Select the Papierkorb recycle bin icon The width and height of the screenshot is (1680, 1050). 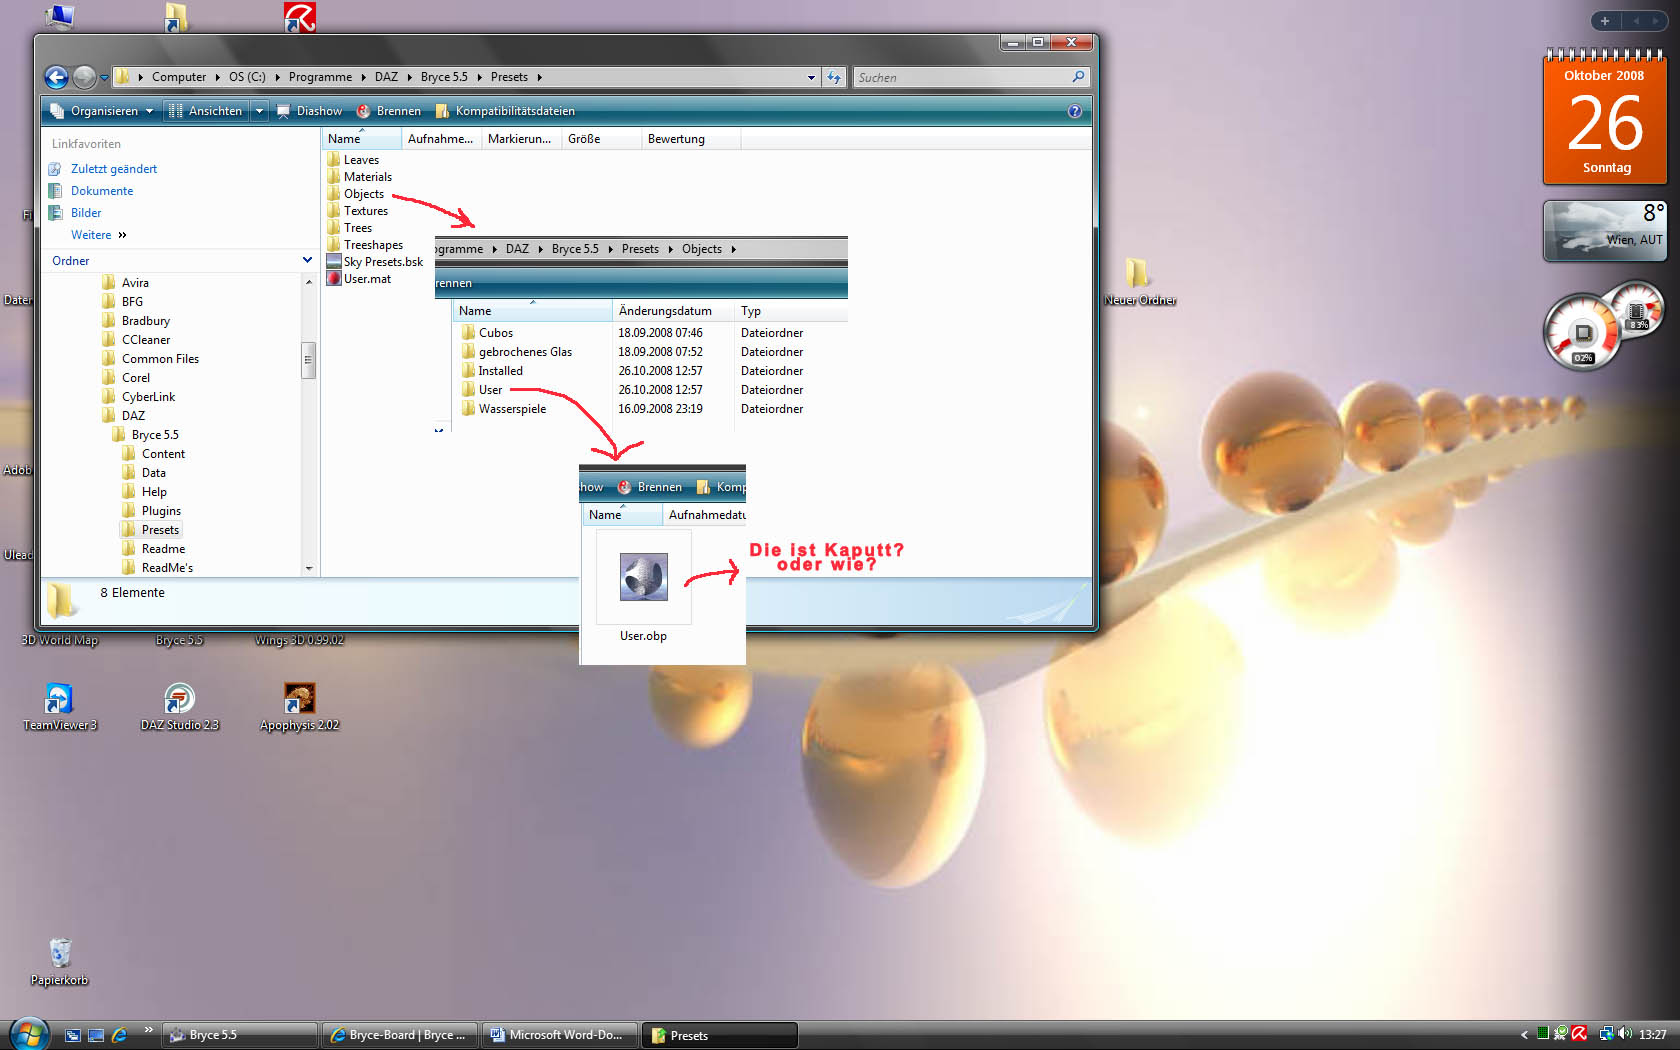(60, 962)
